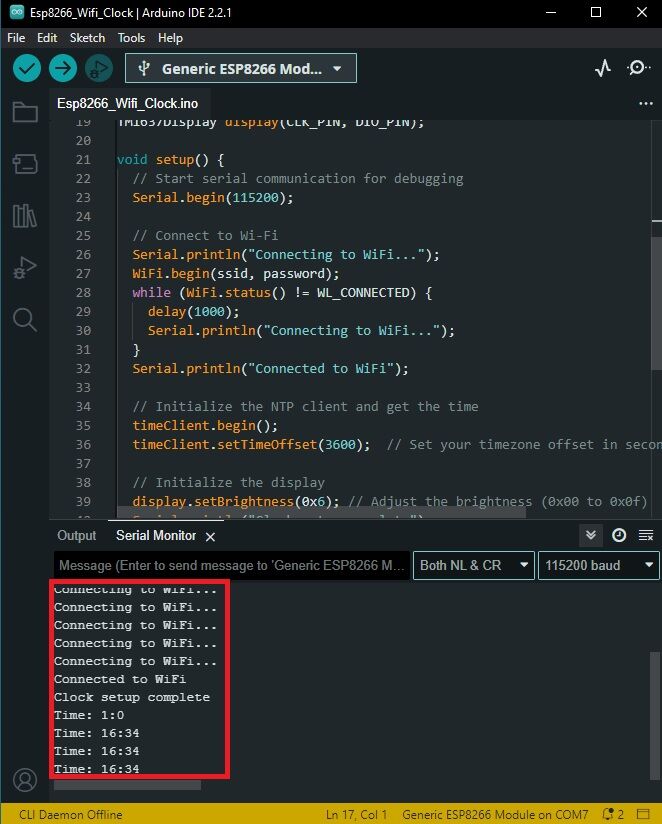Screen dimensions: 662x824
Task: Switch to the Output tab
Action: click(77, 536)
